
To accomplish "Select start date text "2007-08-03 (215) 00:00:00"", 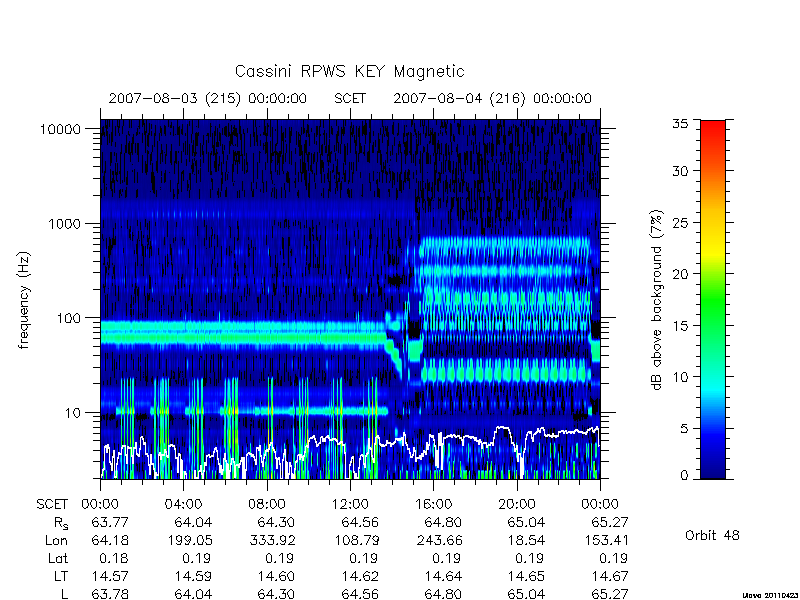I will click(x=208, y=98).
